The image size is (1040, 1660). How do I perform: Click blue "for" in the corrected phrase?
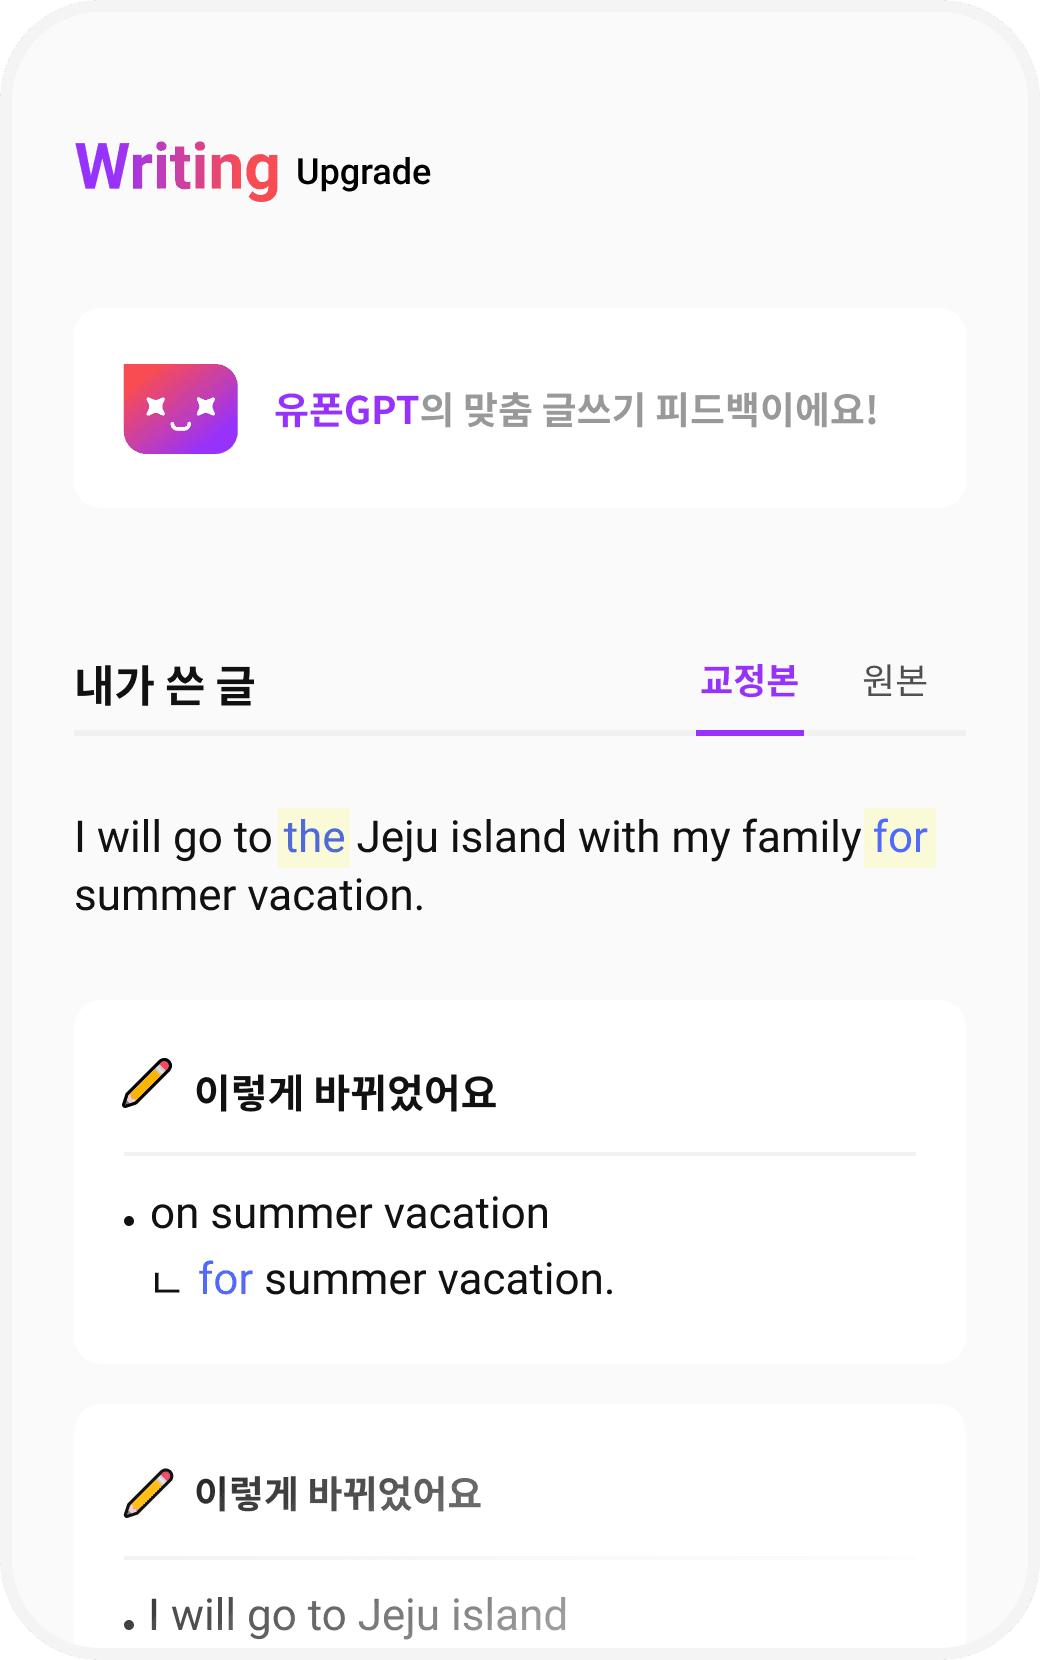225,1280
